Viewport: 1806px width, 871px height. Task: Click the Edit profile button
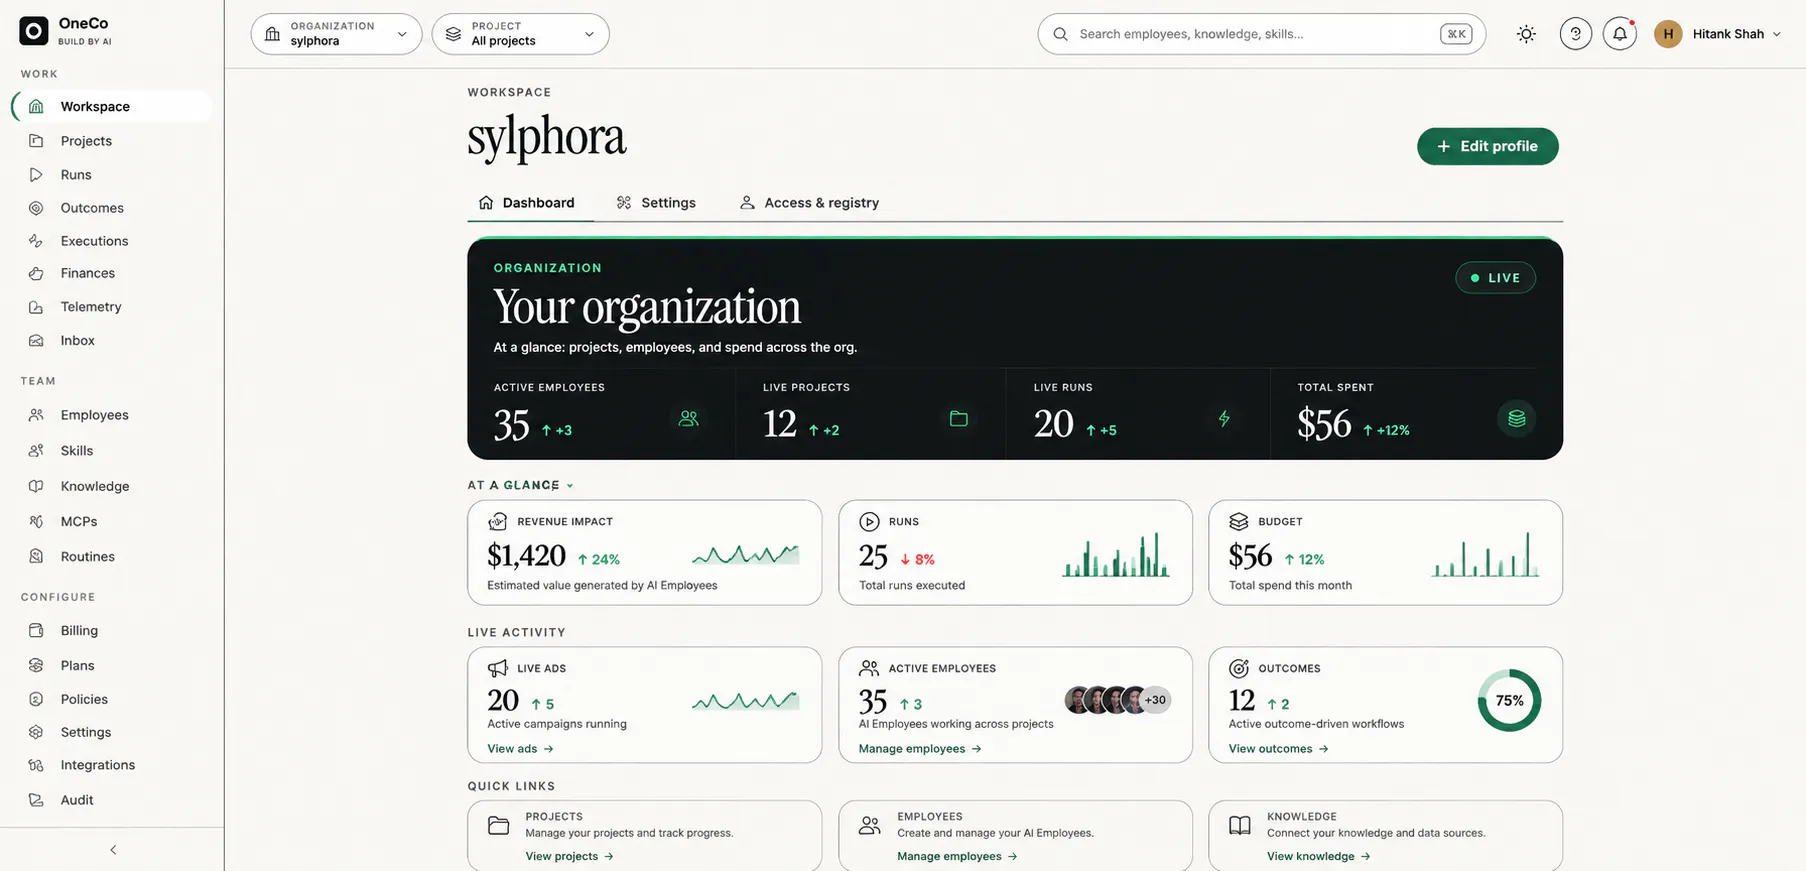1488,146
